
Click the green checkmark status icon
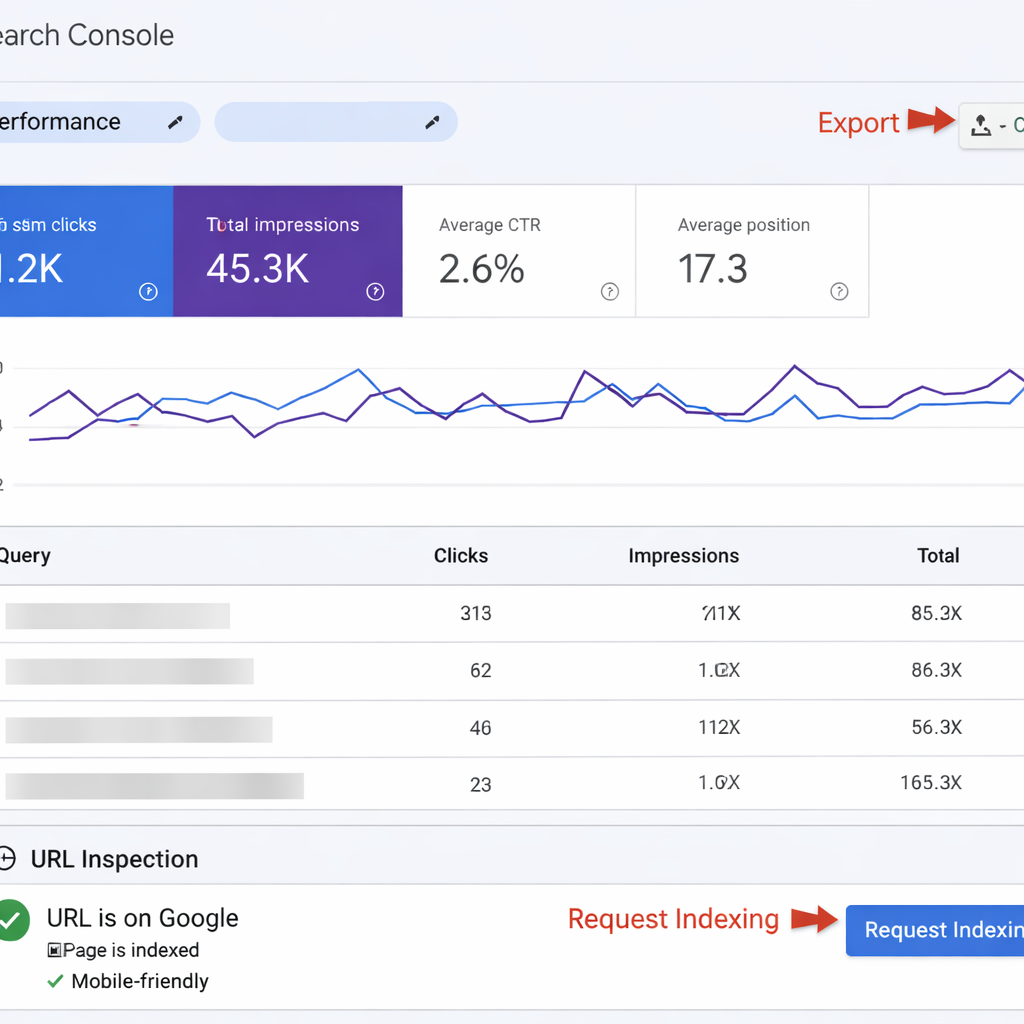point(13,920)
